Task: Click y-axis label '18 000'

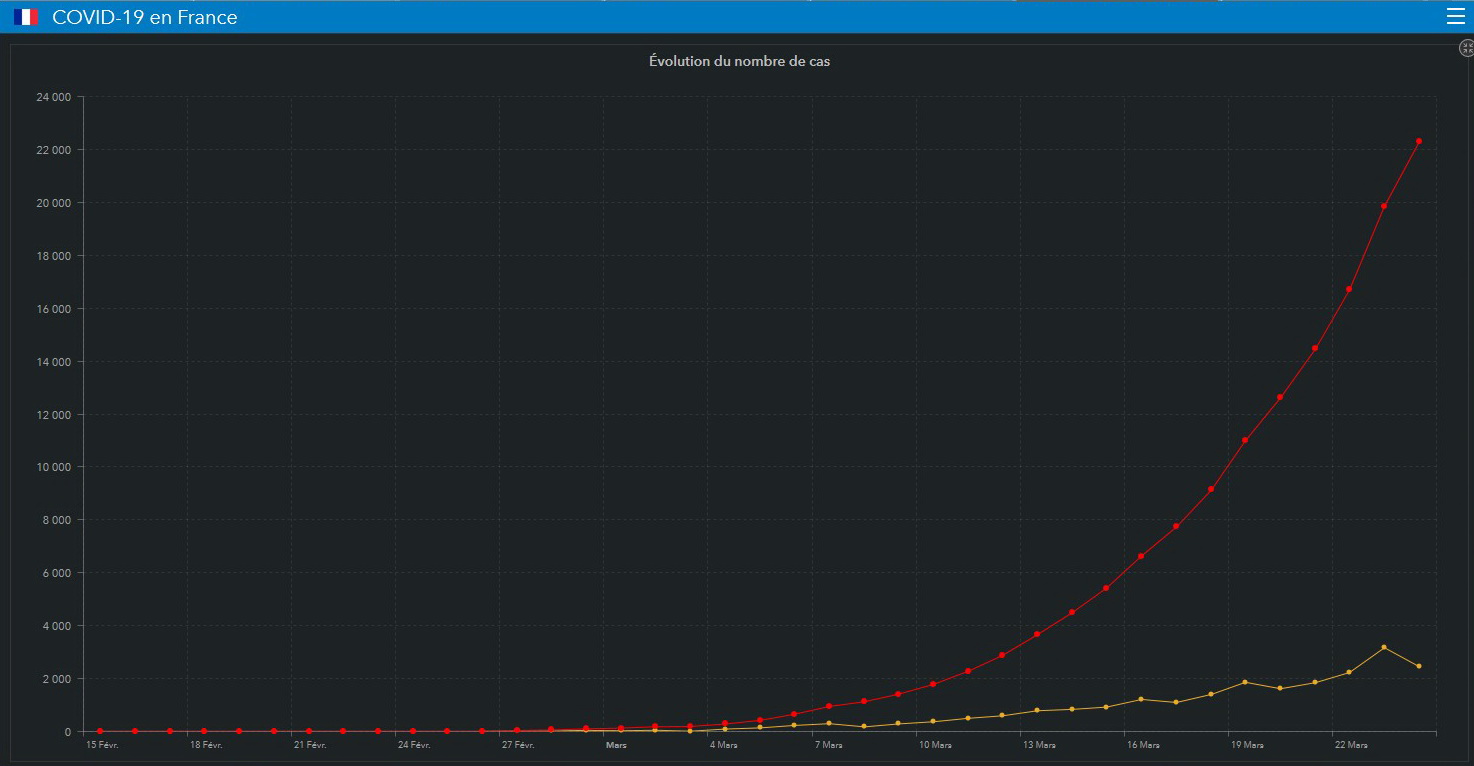Action: click(x=53, y=256)
